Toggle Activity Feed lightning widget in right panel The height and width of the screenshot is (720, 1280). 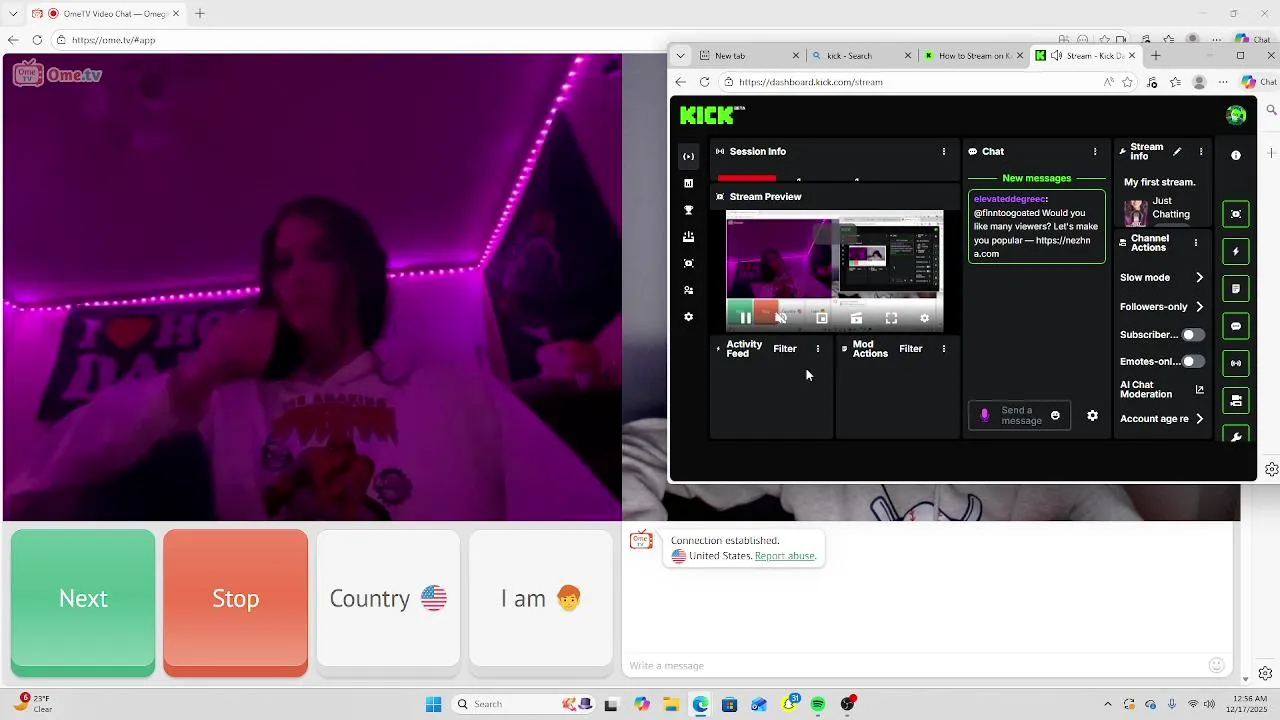tap(1236, 251)
